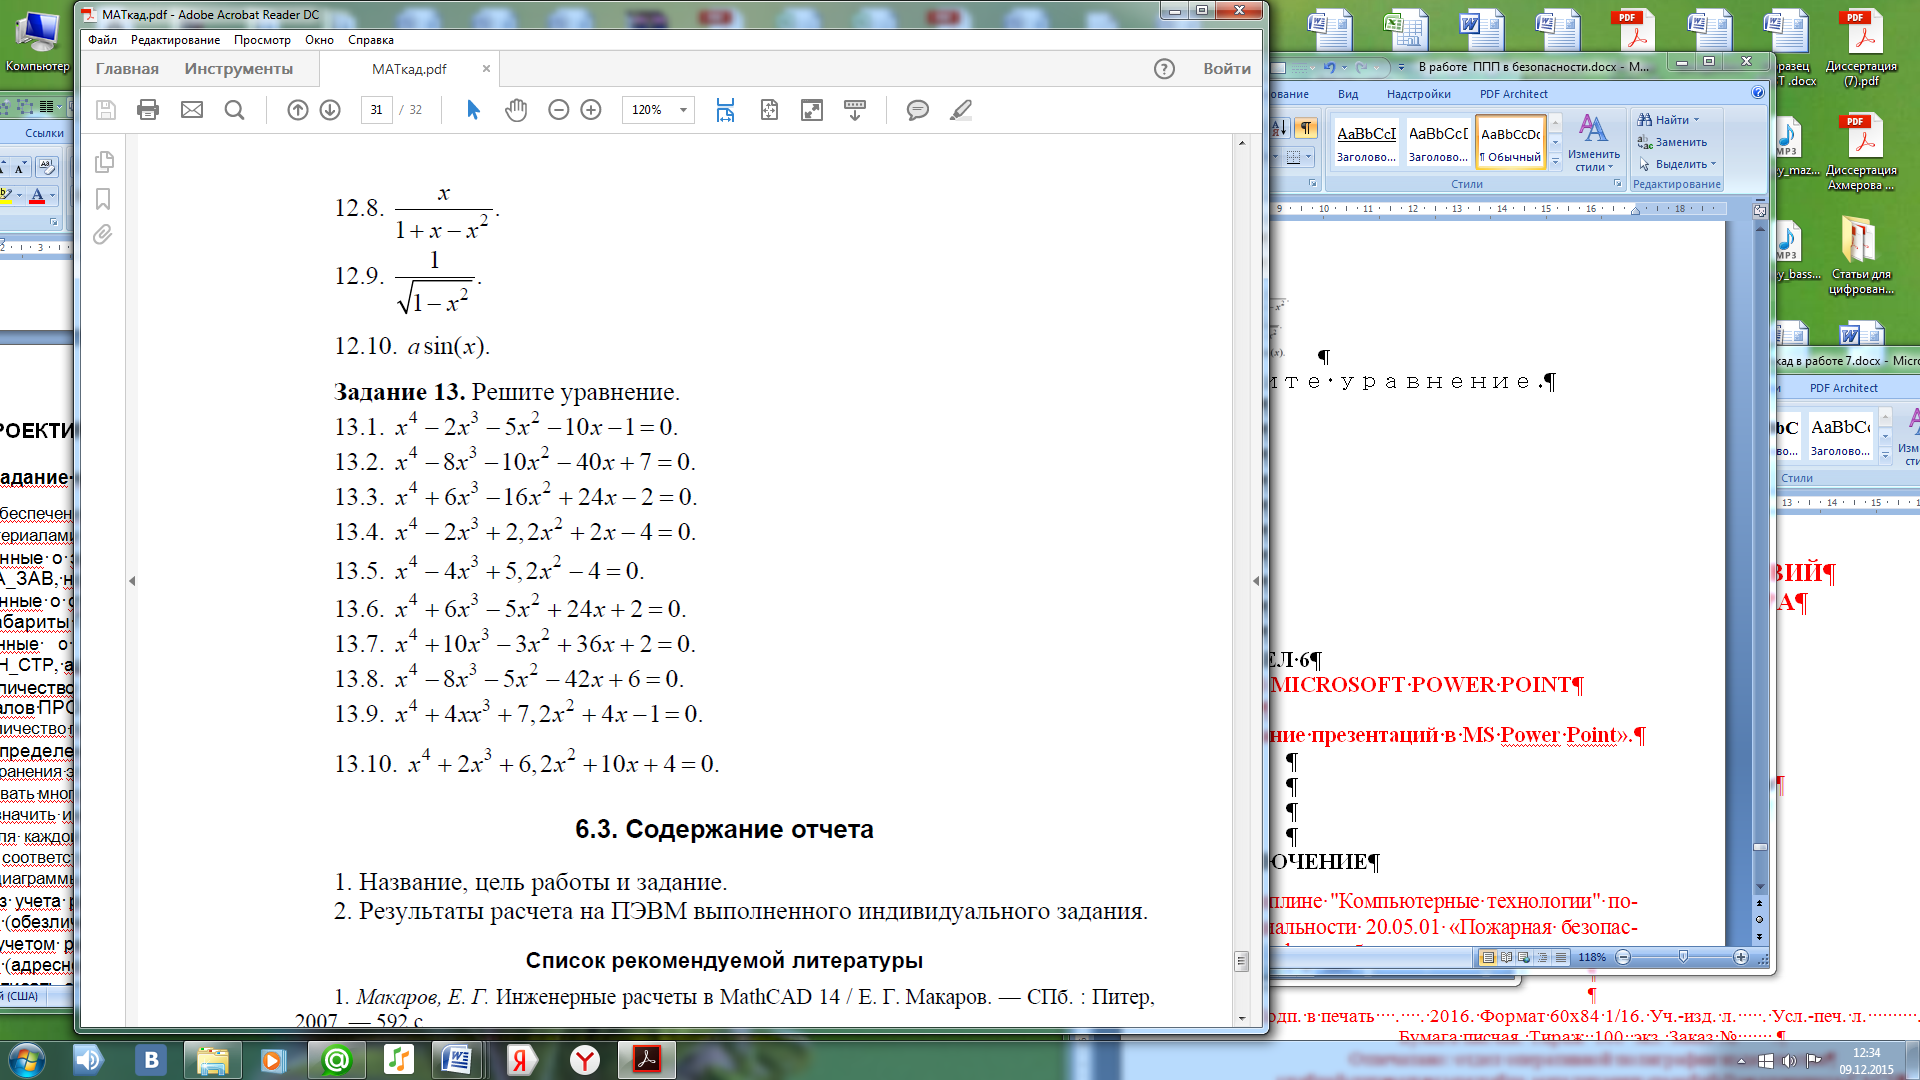Expand the Найти dropdown in Word

coord(1696,120)
